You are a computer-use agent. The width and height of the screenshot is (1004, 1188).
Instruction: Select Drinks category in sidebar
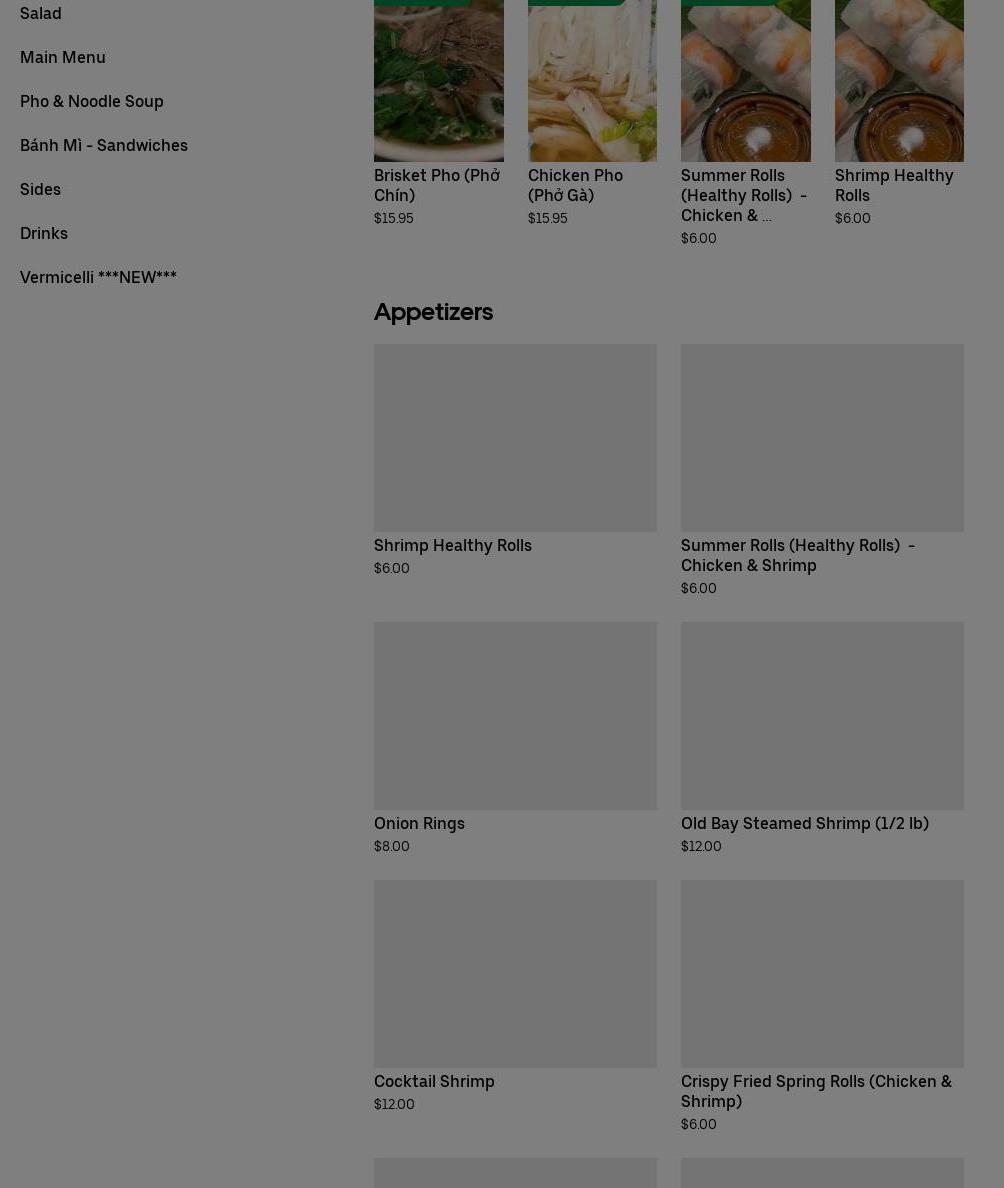[43, 233]
